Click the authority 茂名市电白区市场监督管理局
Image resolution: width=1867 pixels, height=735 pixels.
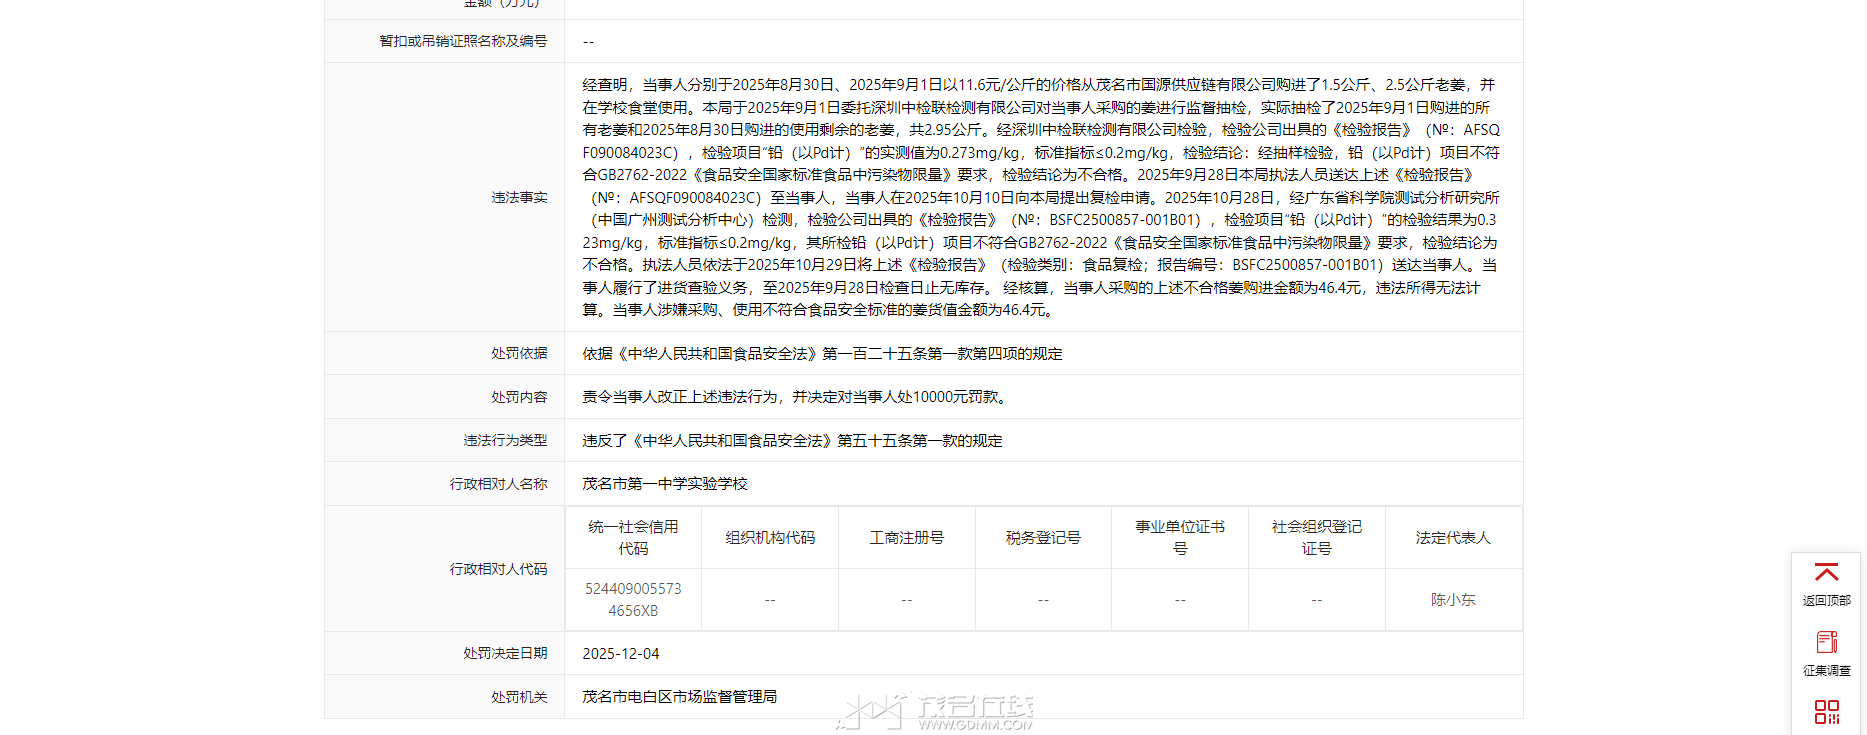679,697
